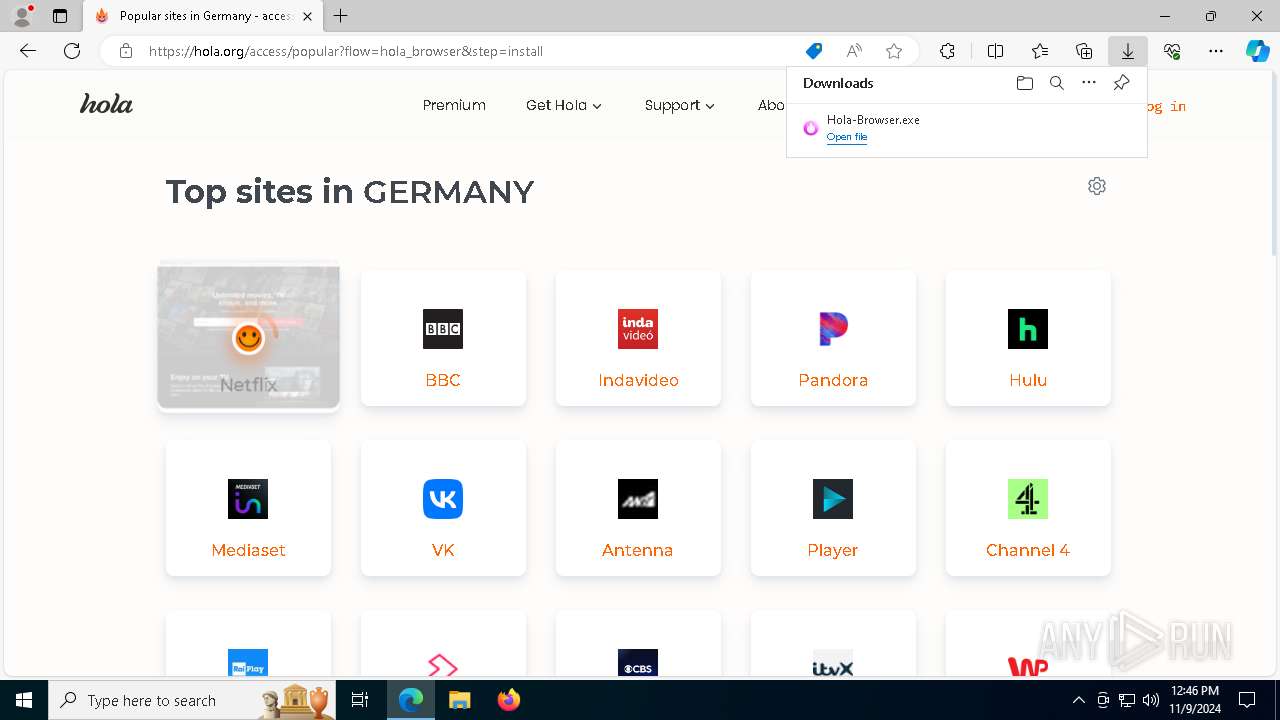Open the Indavideo site tile
Viewport: 1280px width, 720px height.
point(638,338)
